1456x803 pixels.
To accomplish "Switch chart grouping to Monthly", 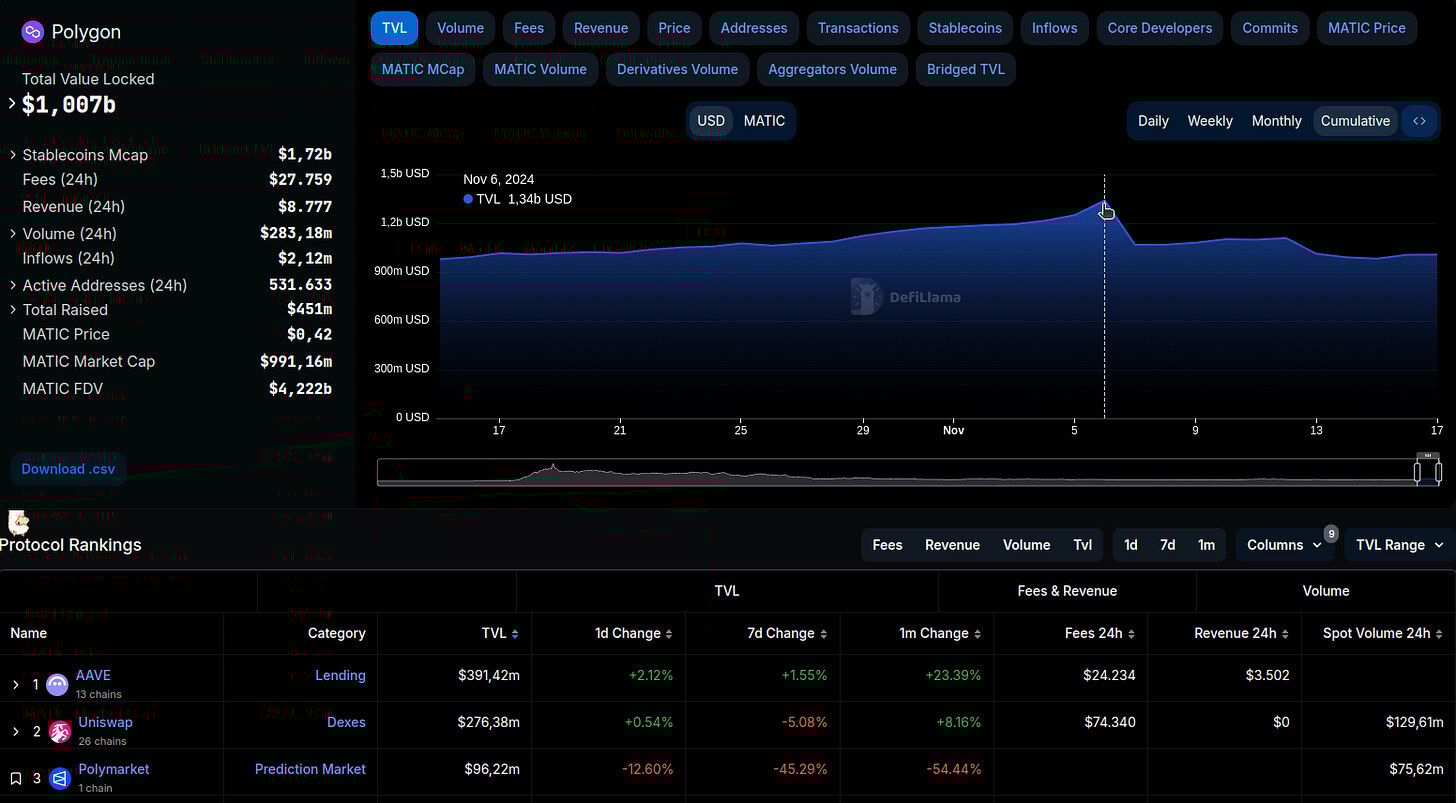I will coord(1277,121).
